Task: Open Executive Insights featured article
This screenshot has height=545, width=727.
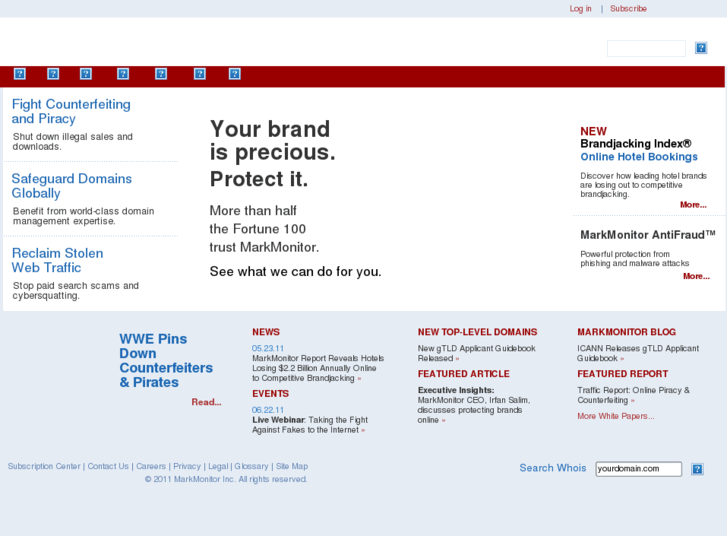Action: [474, 405]
